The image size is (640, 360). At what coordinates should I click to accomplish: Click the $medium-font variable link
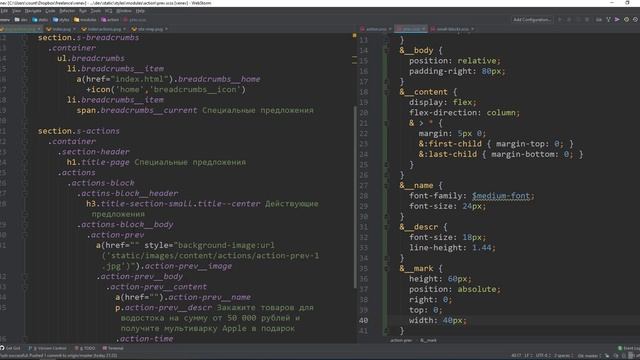point(501,196)
